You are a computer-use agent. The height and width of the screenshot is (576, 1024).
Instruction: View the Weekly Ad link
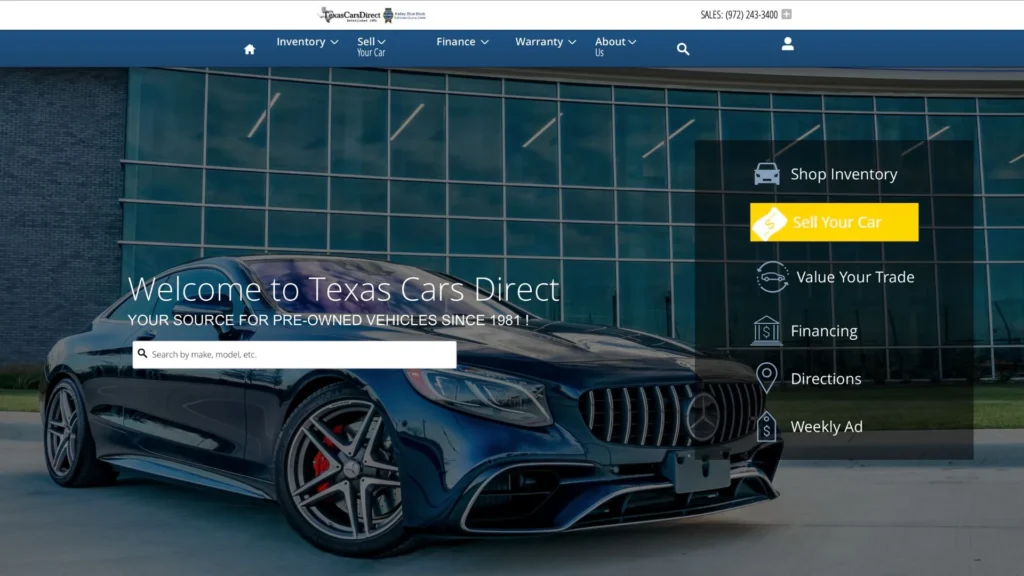click(x=826, y=426)
